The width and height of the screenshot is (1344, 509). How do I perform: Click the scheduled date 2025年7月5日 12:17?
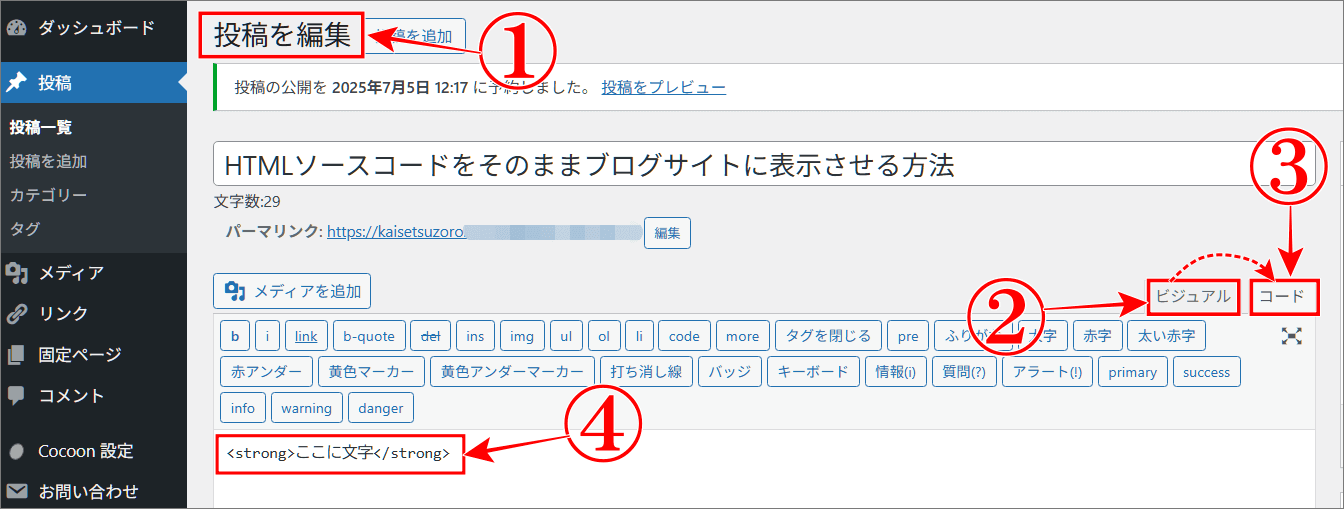(400, 88)
